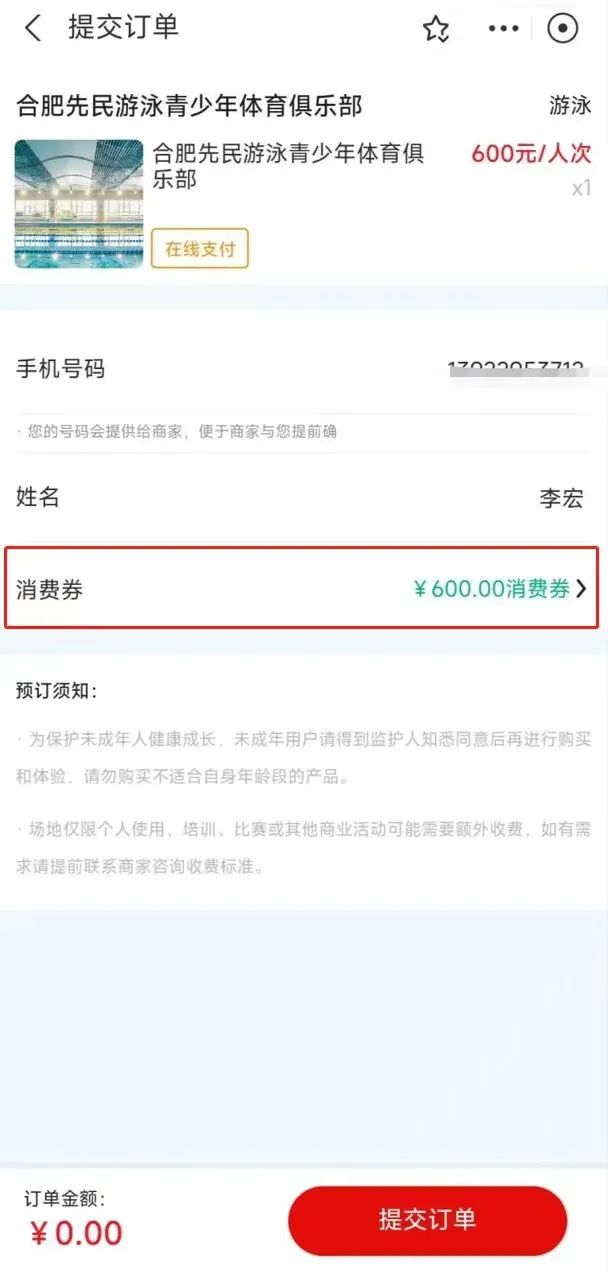The height and width of the screenshot is (1272, 608).
Task: Tap the 手机号码 phone number field
Action: point(304,370)
